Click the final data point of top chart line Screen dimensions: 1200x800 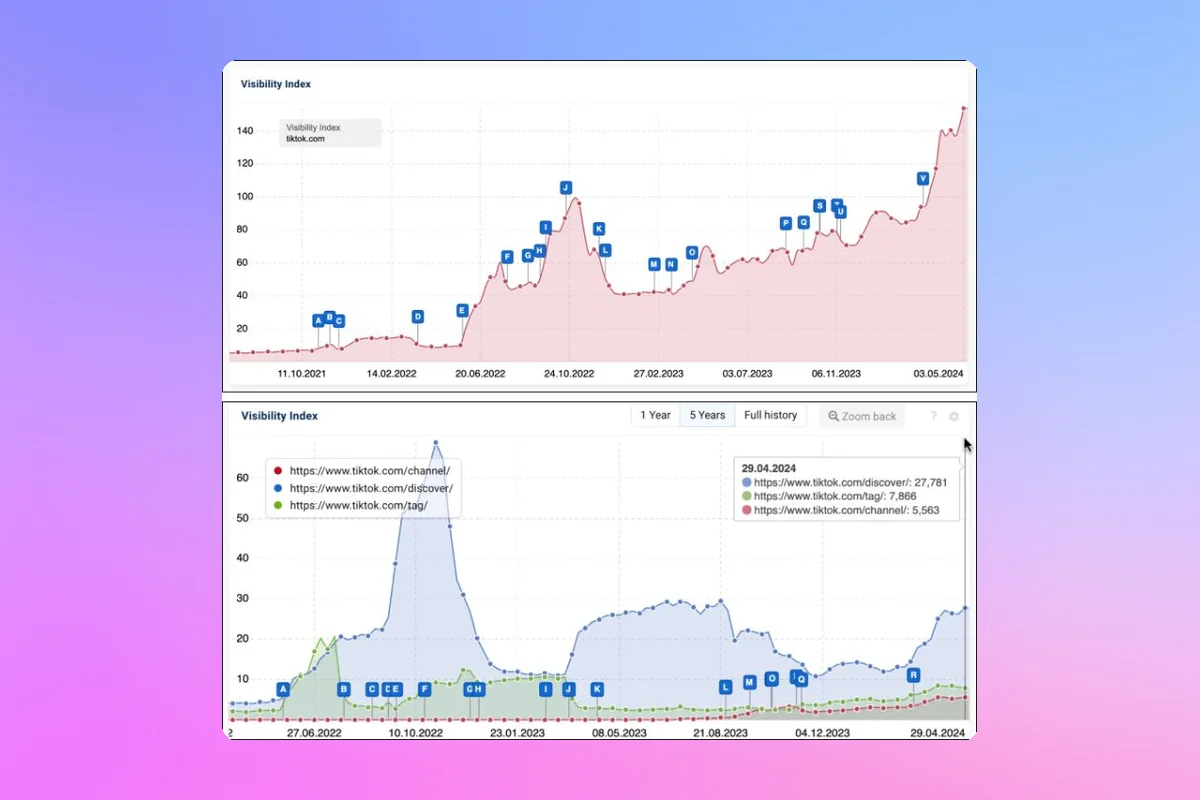964,108
